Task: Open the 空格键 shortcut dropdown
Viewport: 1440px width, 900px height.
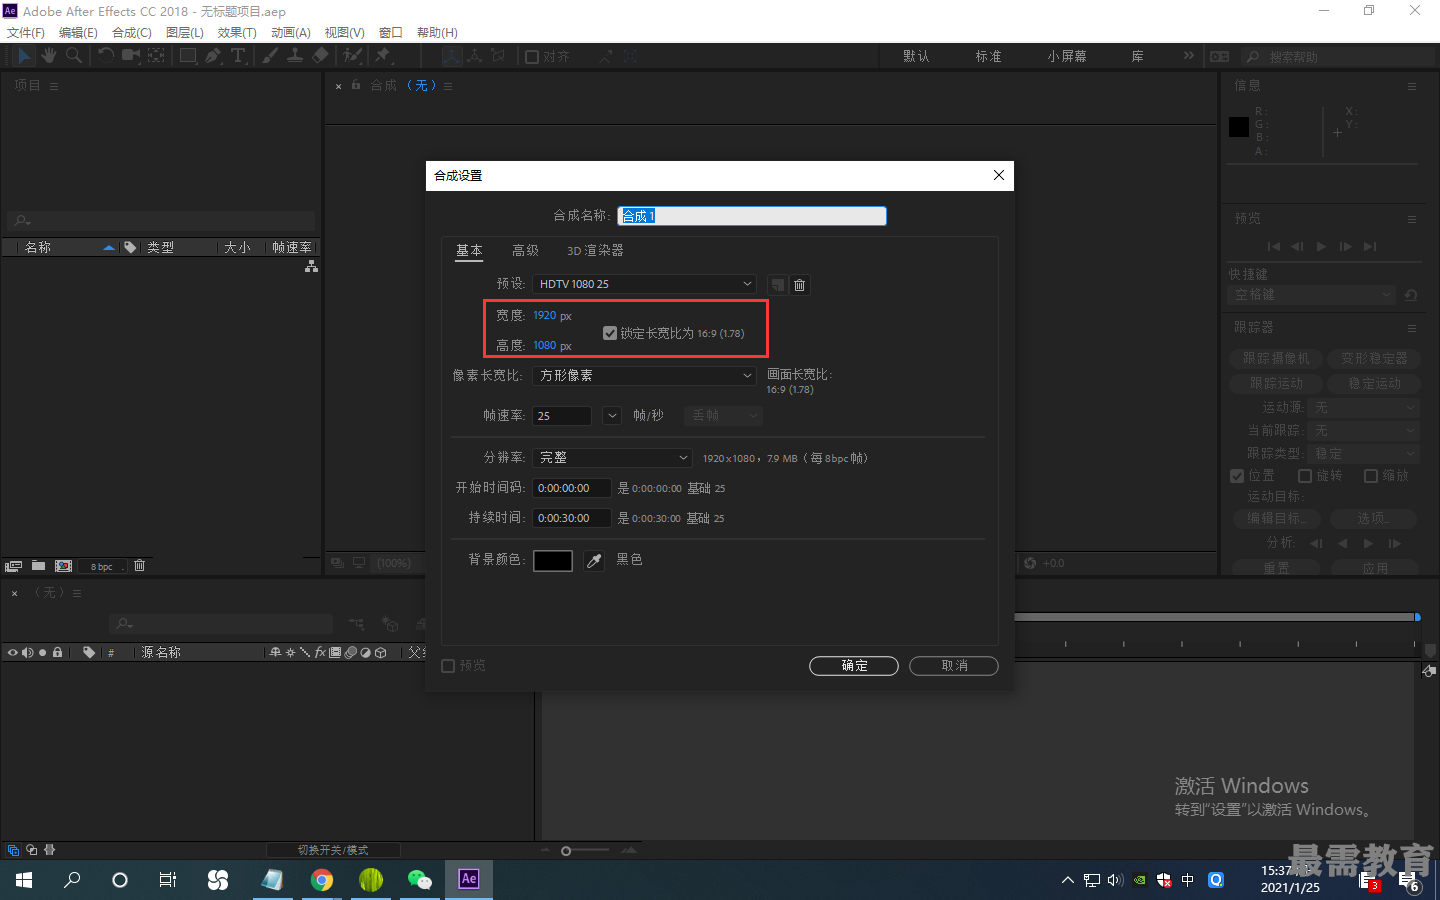Action: coord(1311,295)
